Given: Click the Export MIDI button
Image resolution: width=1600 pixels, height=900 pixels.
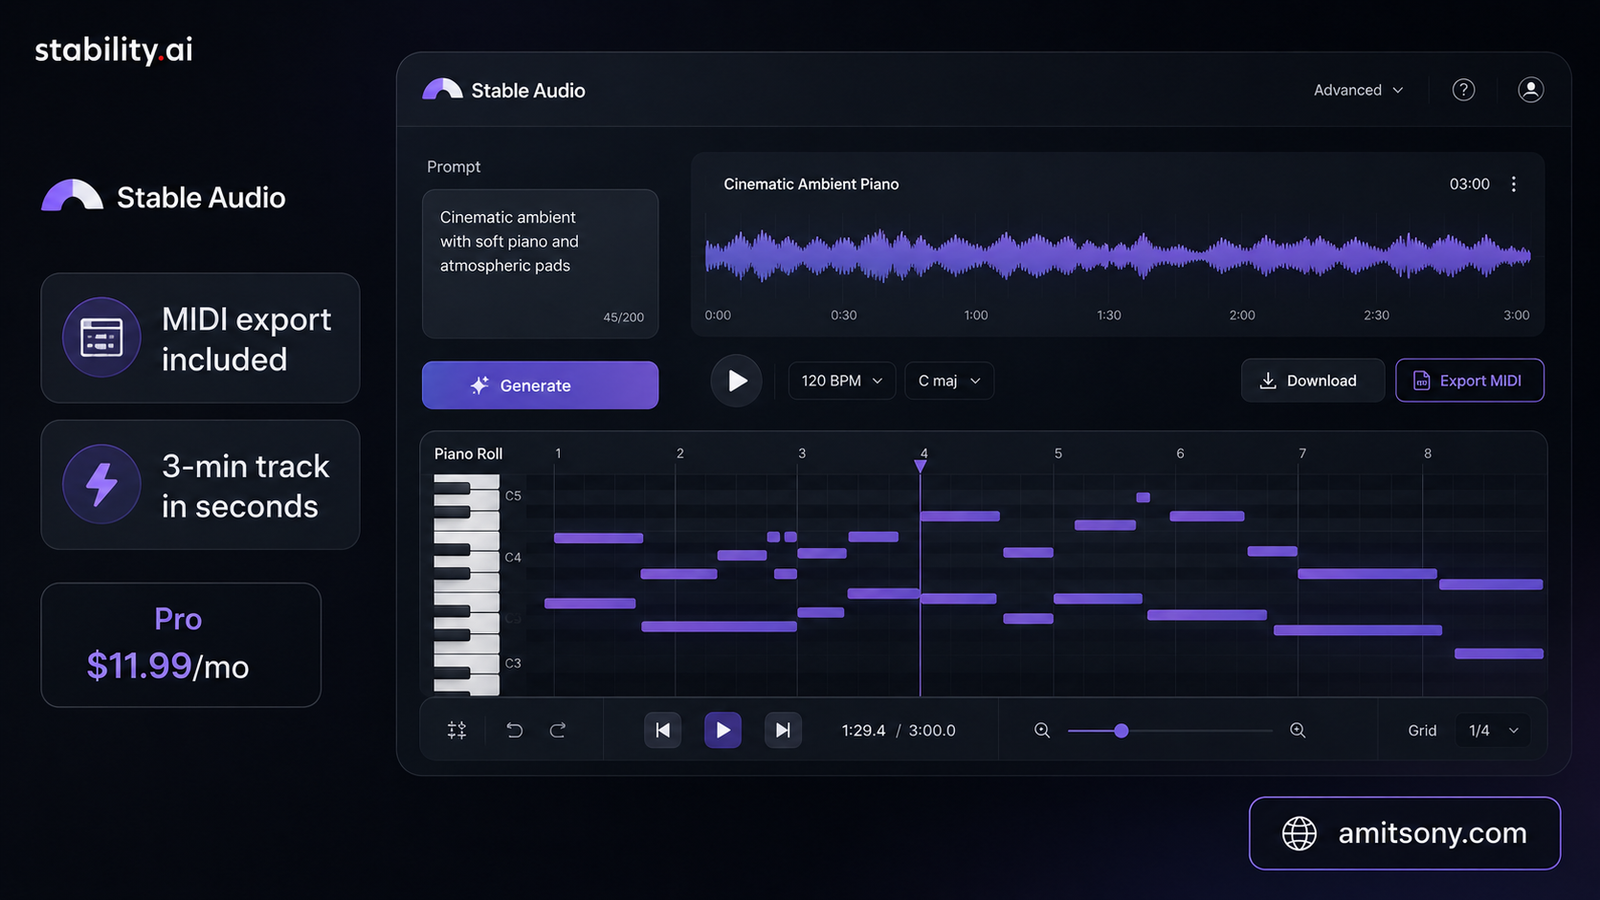Looking at the screenshot, I should [1469, 381].
